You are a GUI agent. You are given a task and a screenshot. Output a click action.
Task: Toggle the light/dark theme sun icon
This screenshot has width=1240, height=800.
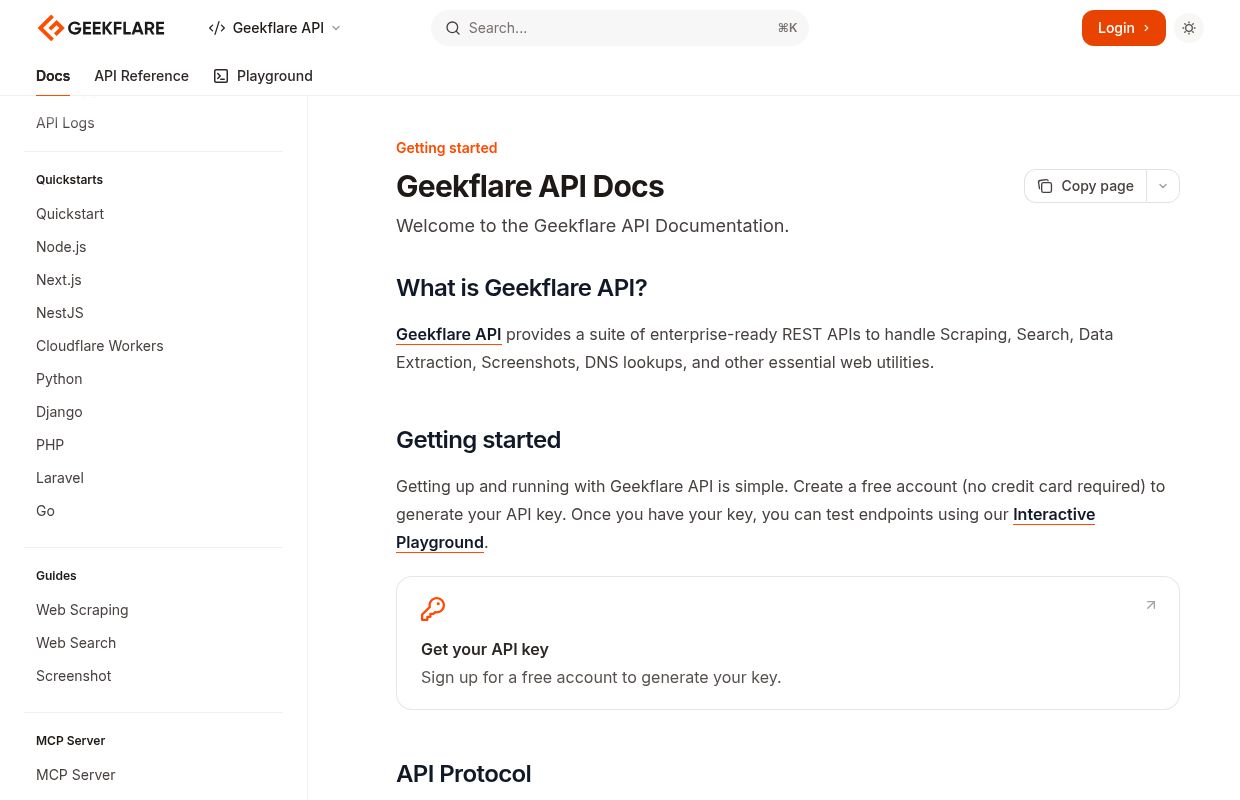pyautogui.click(x=1189, y=28)
